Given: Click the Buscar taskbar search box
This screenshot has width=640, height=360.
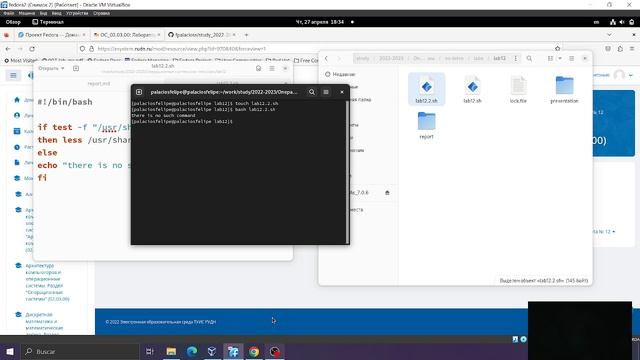Looking at the screenshot, I should pyautogui.click(x=80, y=351).
